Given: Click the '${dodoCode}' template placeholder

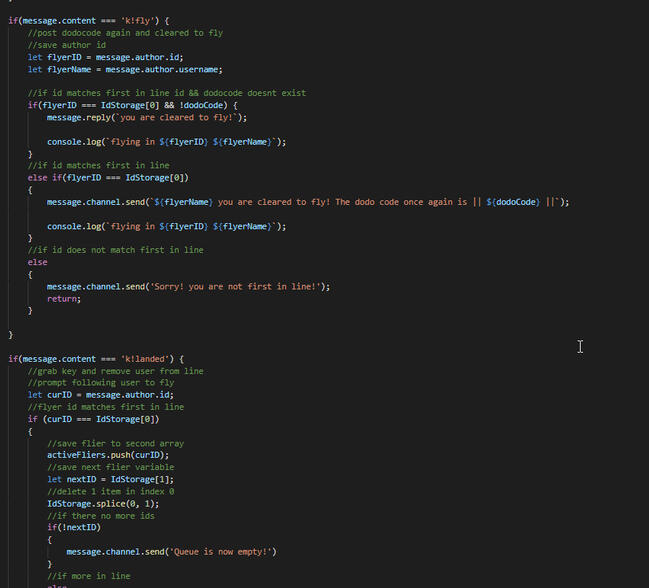Looking at the screenshot, I should coord(512,202).
